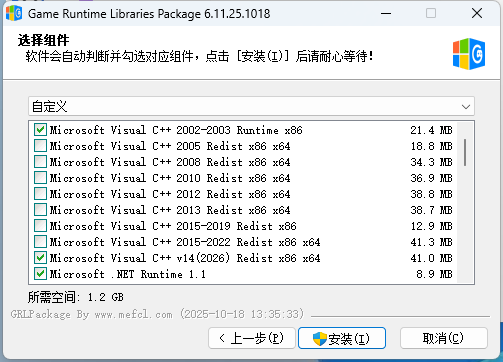Click the GRLPackage By www.mefcl.com text

coord(157,314)
